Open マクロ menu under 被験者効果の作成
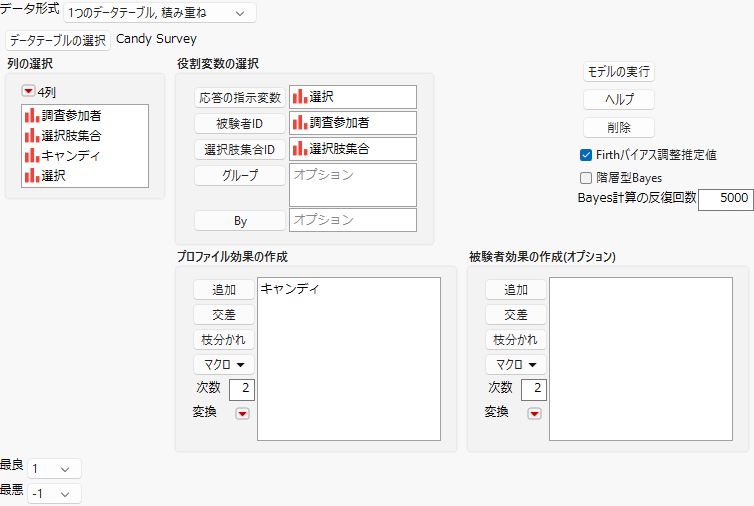The image size is (754, 506). (x=515, y=365)
